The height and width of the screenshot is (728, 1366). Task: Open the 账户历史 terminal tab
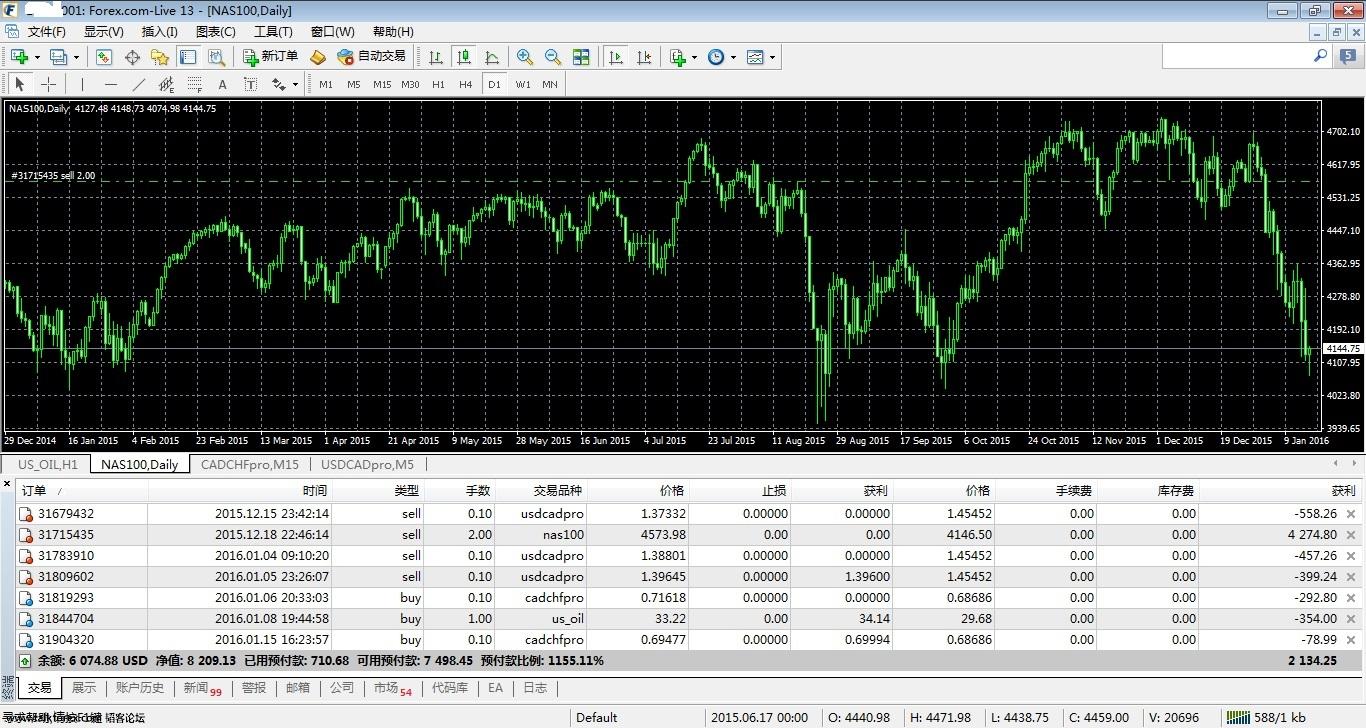coord(139,688)
